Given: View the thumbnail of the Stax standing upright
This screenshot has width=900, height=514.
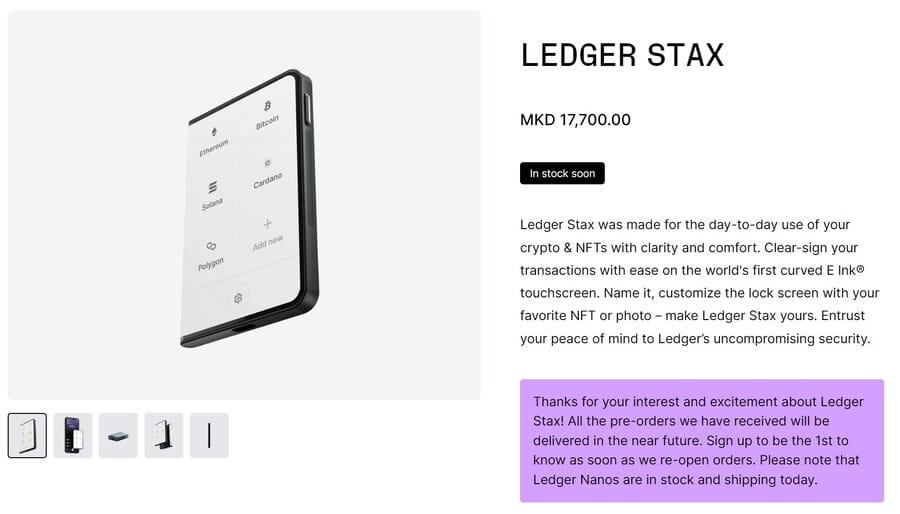Looking at the screenshot, I should tap(164, 435).
